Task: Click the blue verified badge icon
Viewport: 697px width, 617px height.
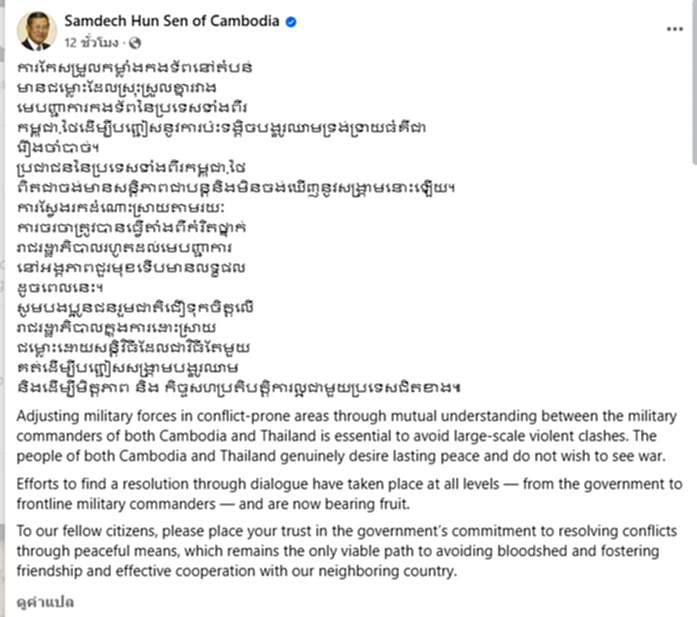Action: tap(291, 22)
